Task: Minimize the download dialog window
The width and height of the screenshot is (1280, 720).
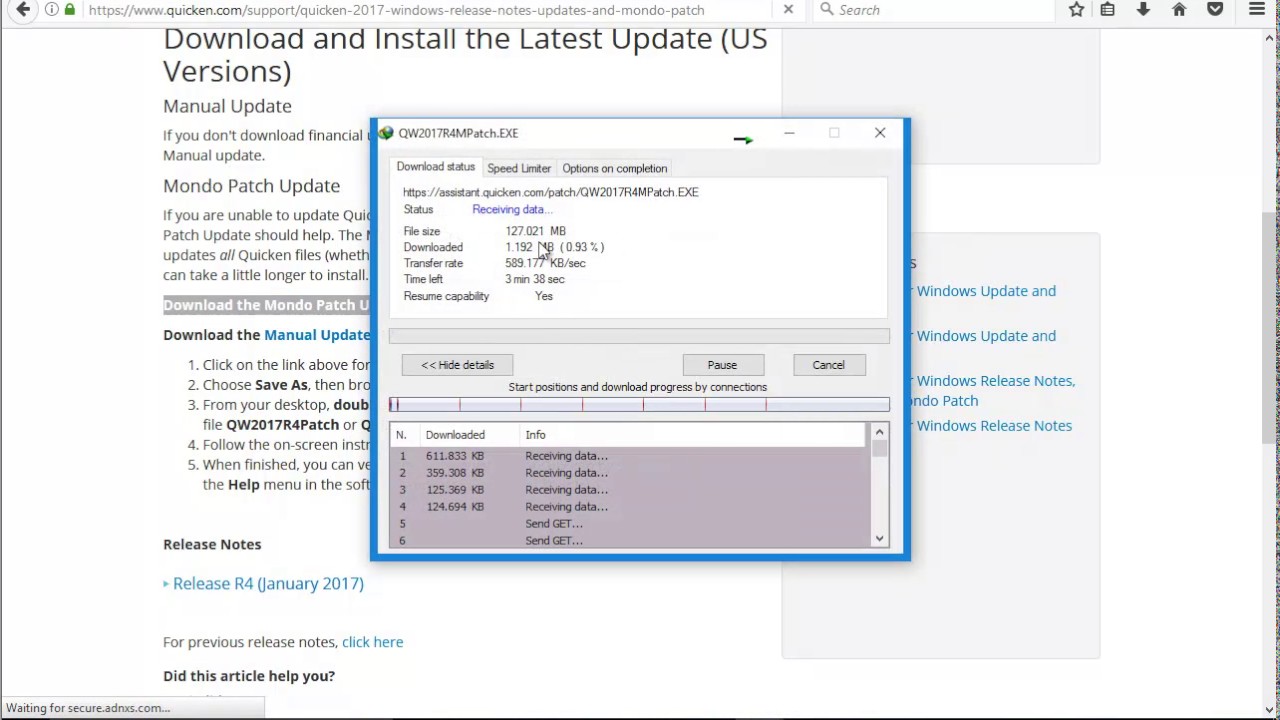Action: coord(789,133)
